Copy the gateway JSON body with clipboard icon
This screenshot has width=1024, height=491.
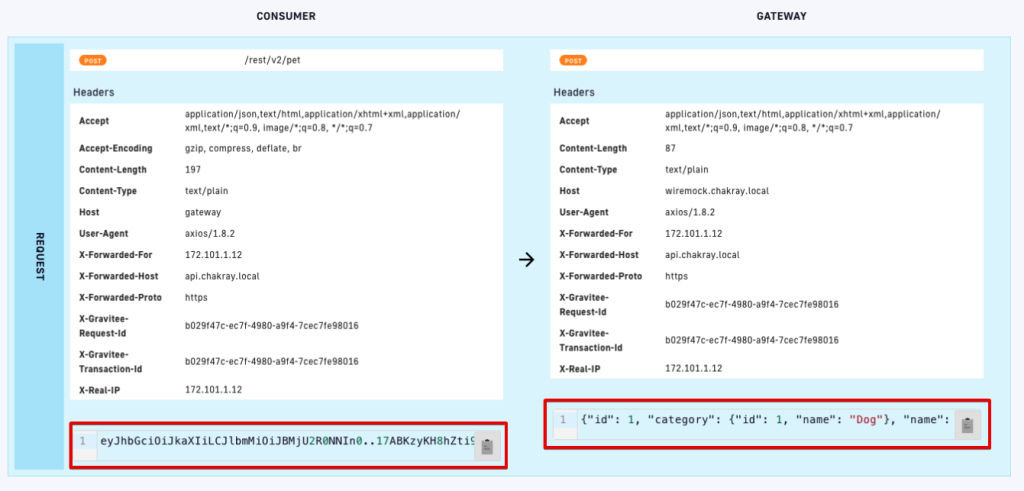[967, 426]
